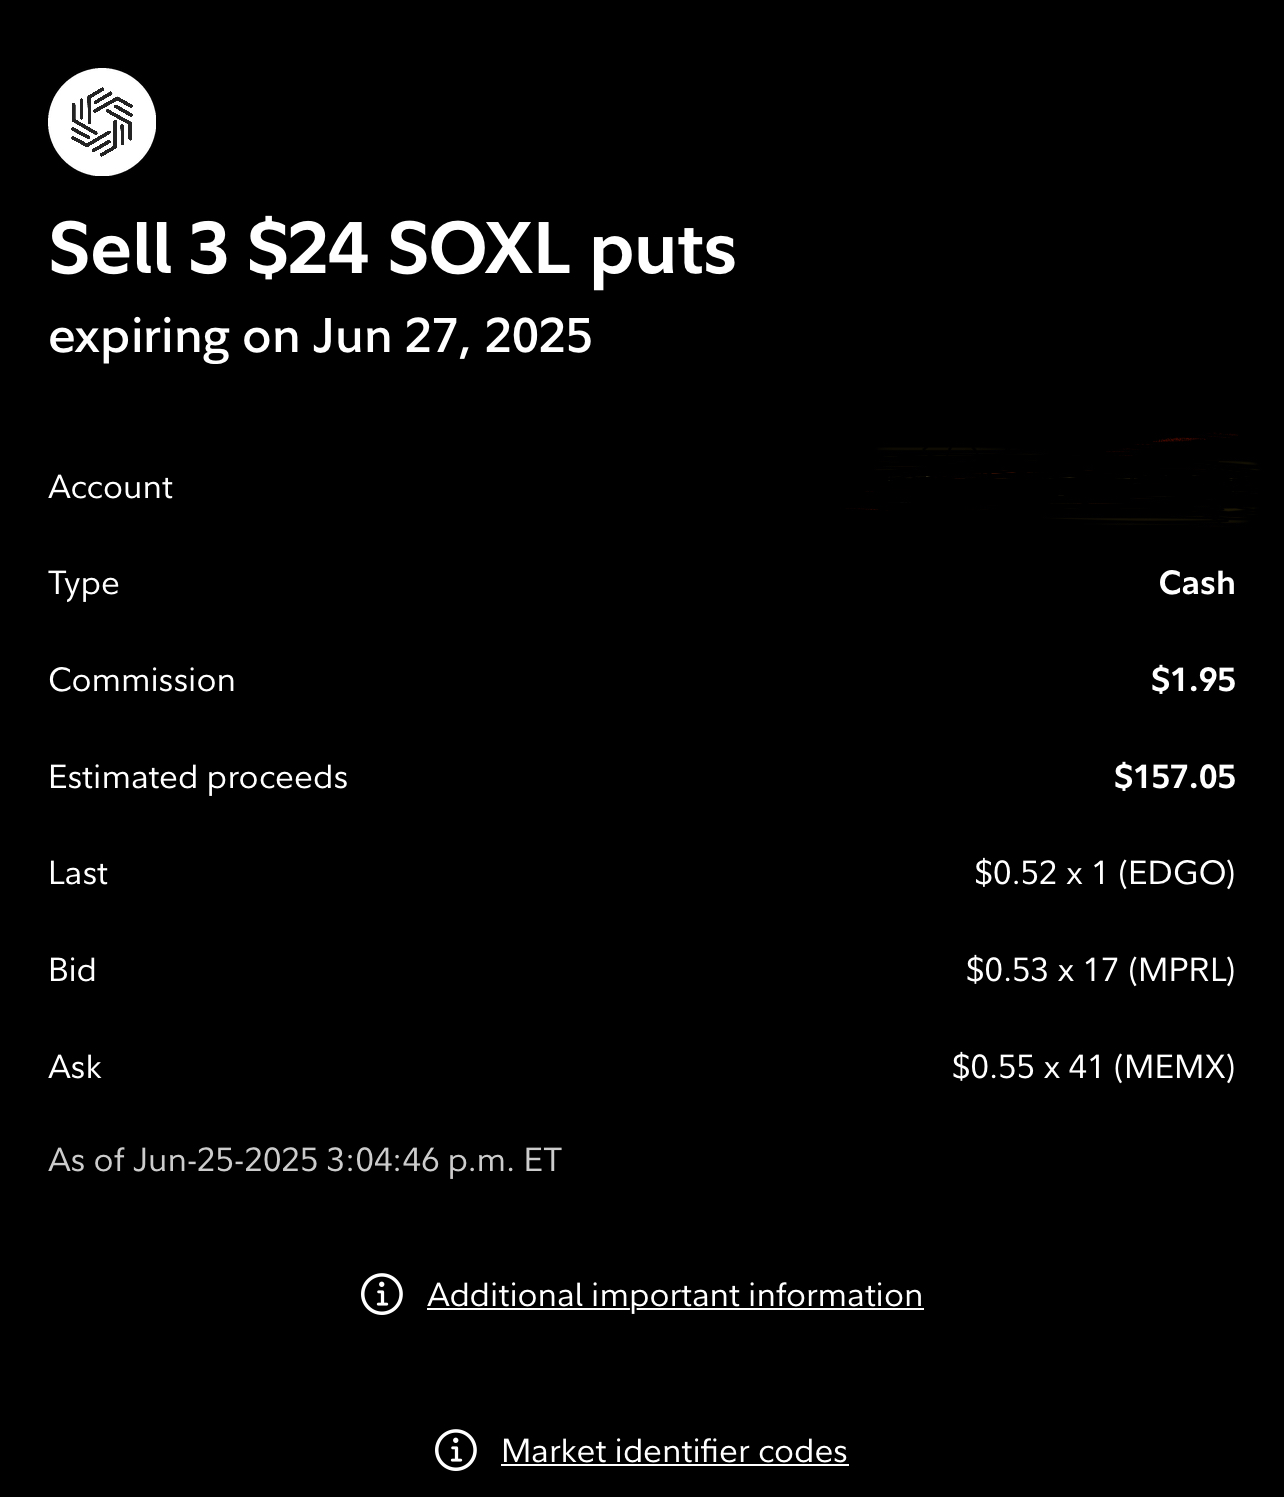Click info icon beside Additional important information
The width and height of the screenshot is (1284, 1497).
click(382, 1294)
